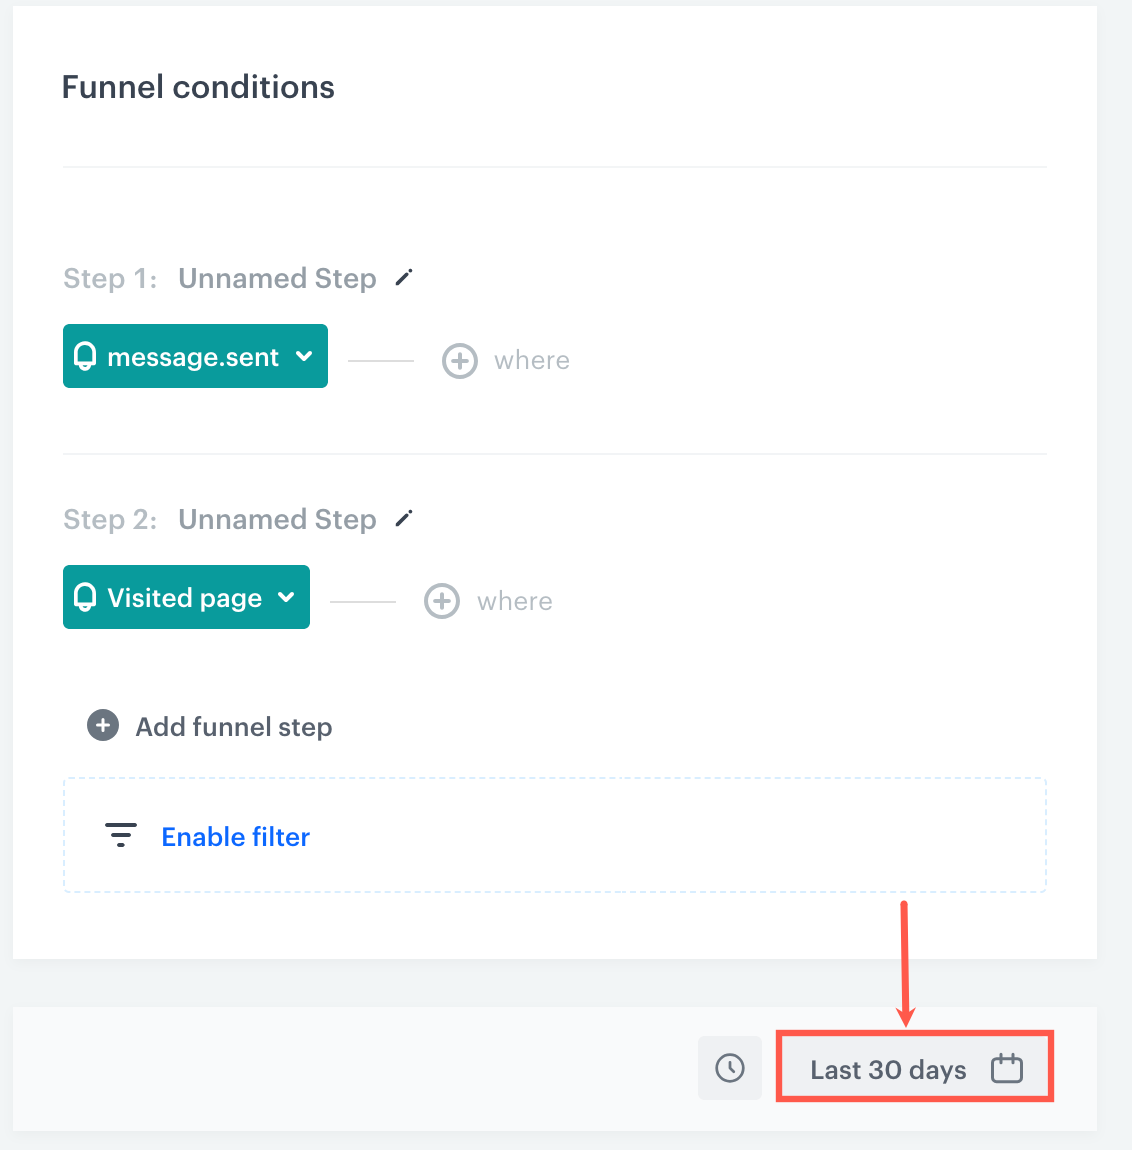Click the calendar icon in the date range button
This screenshot has height=1150, width=1132.
pos(1007,1068)
